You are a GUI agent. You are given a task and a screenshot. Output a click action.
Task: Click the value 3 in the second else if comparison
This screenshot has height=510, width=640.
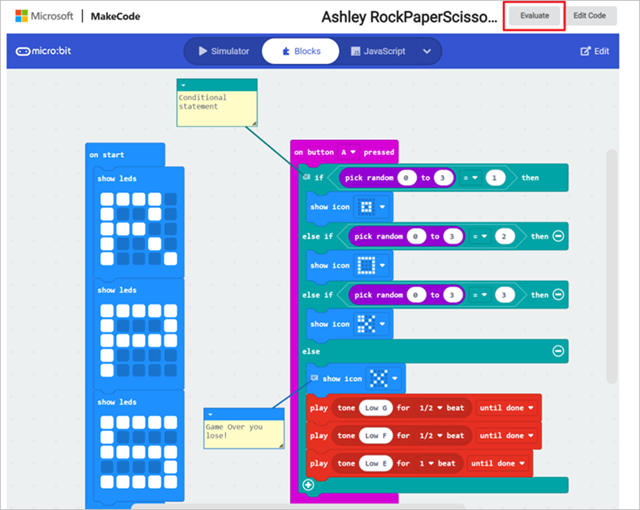point(504,295)
